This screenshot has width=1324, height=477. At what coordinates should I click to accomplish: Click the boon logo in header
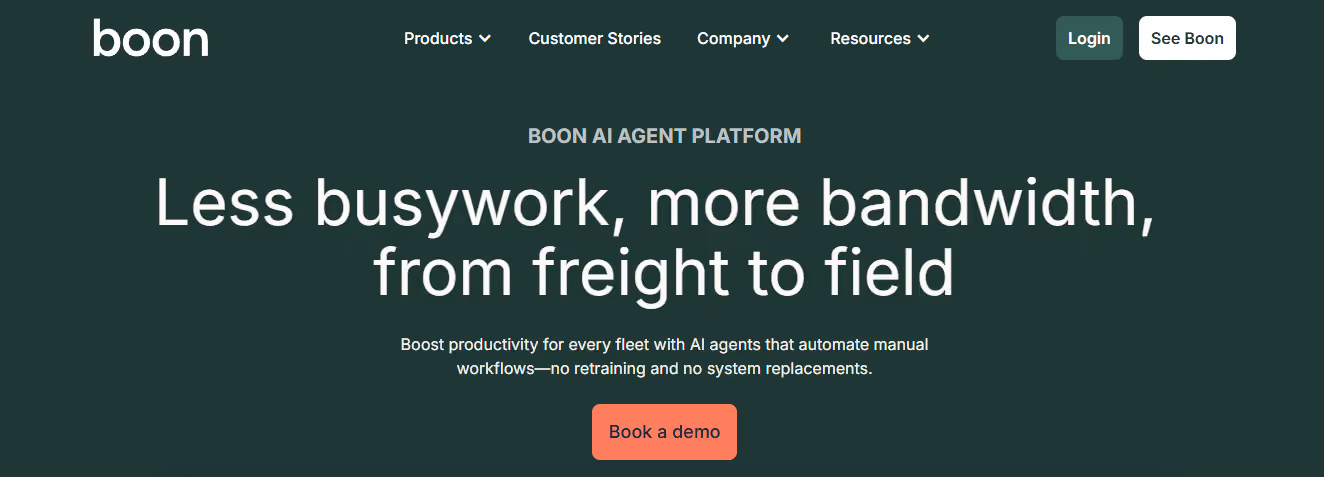151,38
